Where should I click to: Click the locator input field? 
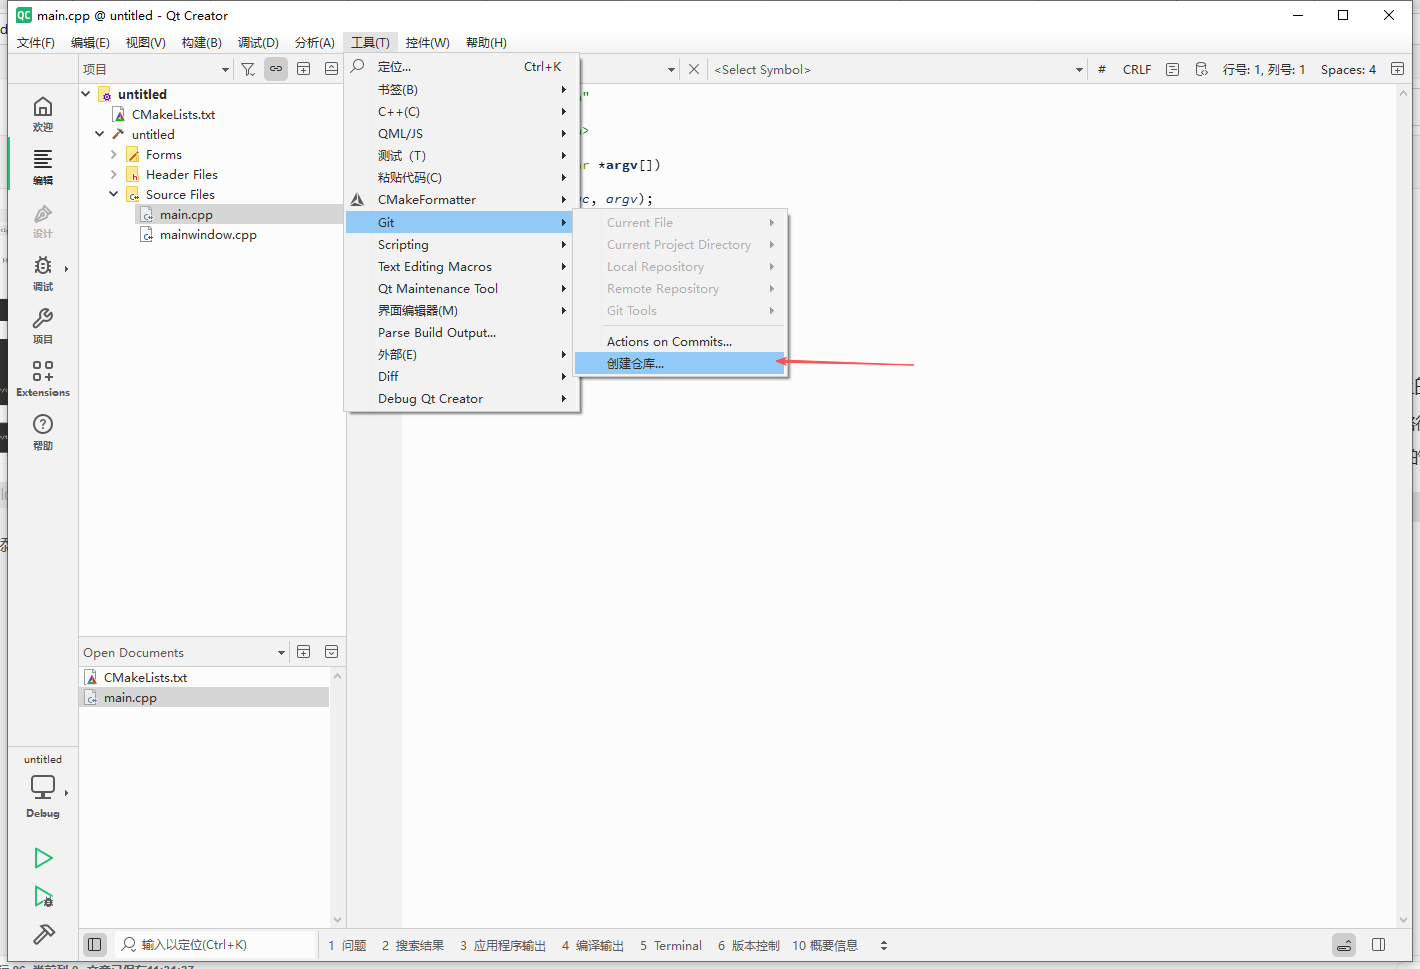[215, 944]
